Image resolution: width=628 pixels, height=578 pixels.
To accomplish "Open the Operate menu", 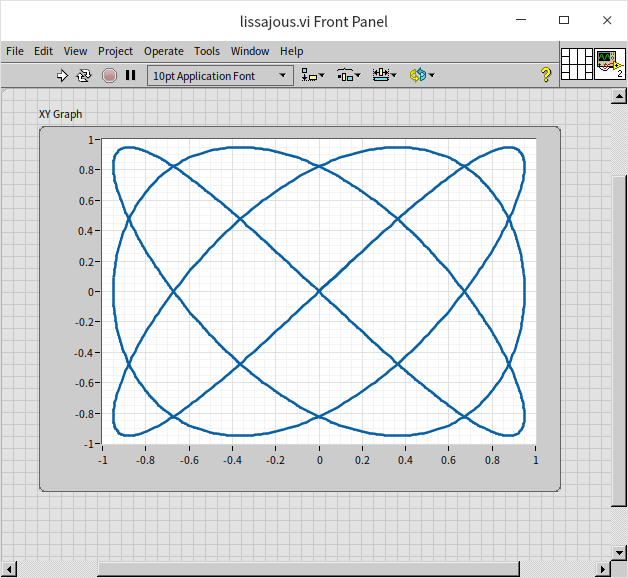I will pyautogui.click(x=163, y=51).
